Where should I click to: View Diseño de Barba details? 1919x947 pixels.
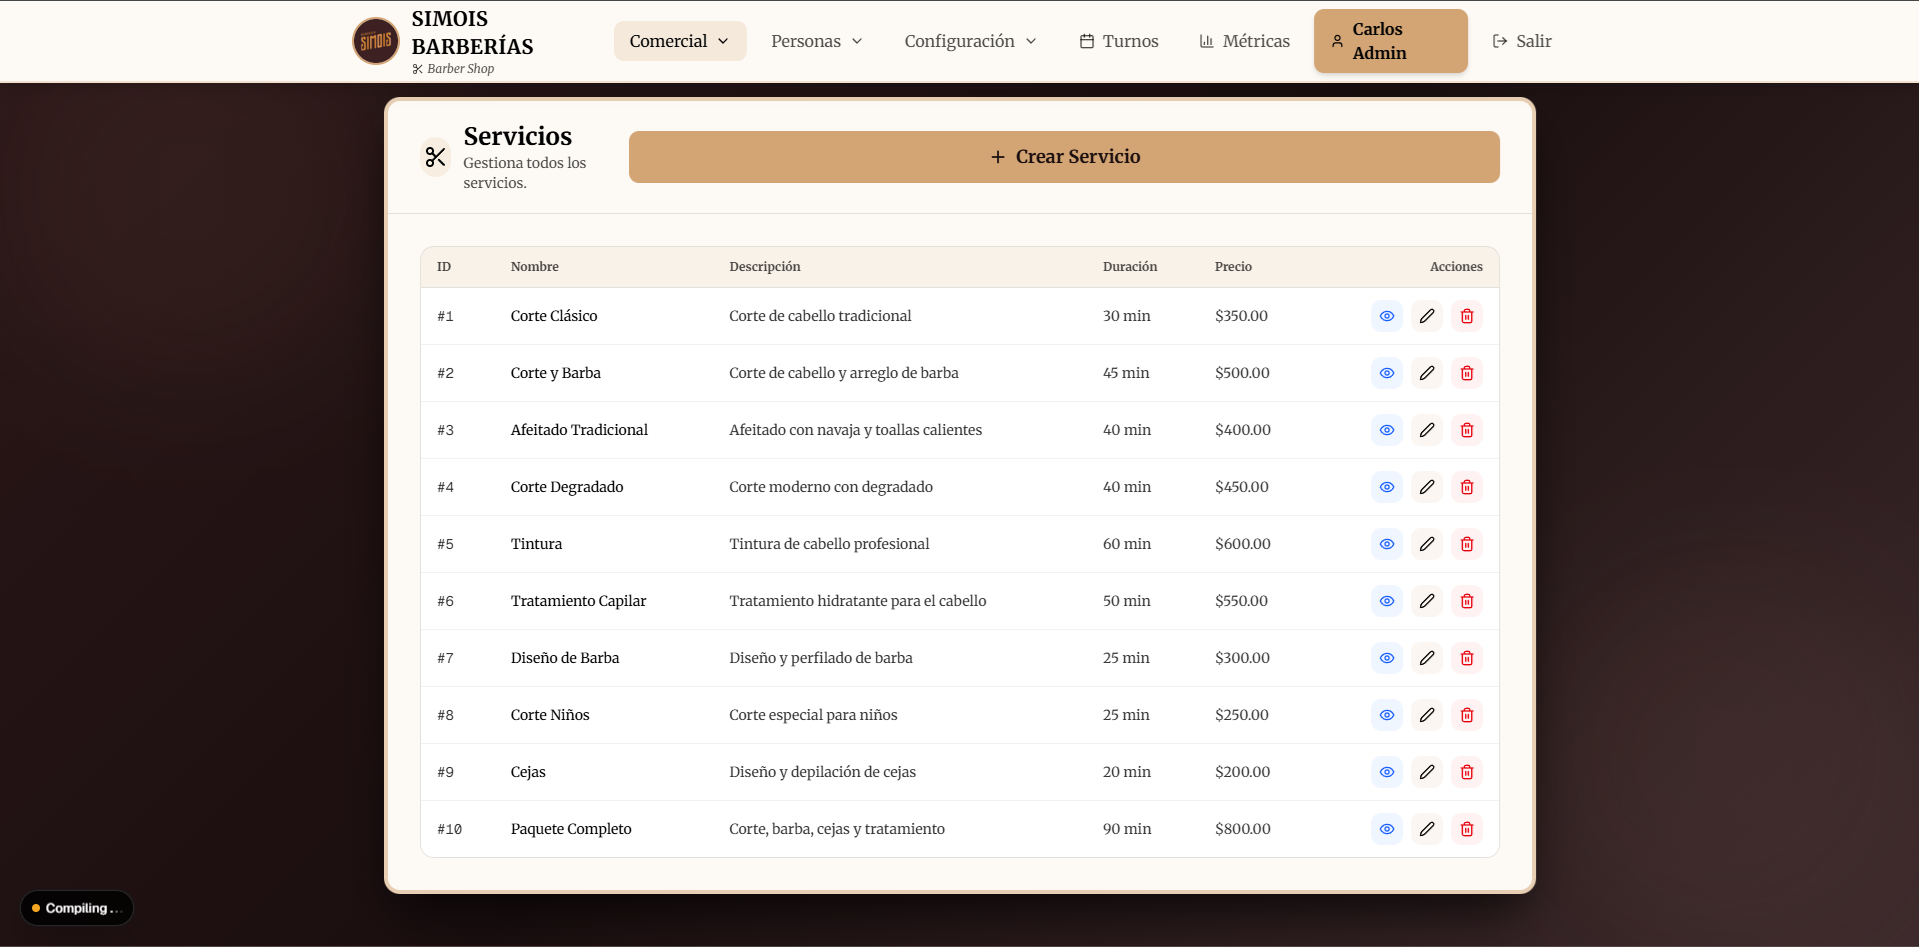pos(1387,658)
